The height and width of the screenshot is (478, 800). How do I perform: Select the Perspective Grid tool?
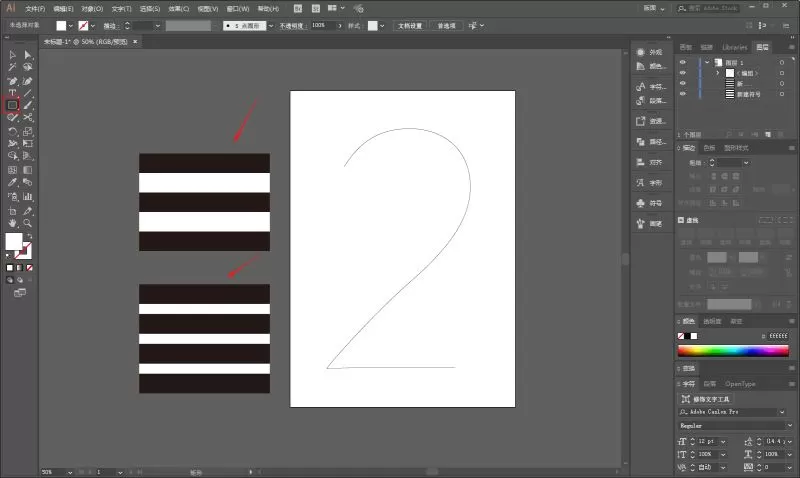[x=28, y=156]
